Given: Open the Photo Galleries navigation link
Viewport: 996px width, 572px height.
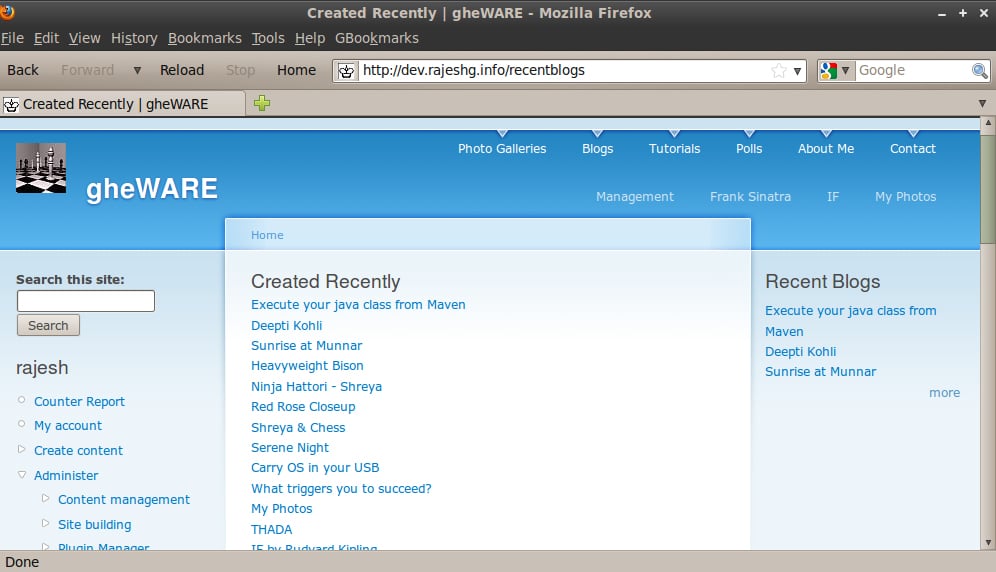Looking at the screenshot, I should [x=502, y=148].
